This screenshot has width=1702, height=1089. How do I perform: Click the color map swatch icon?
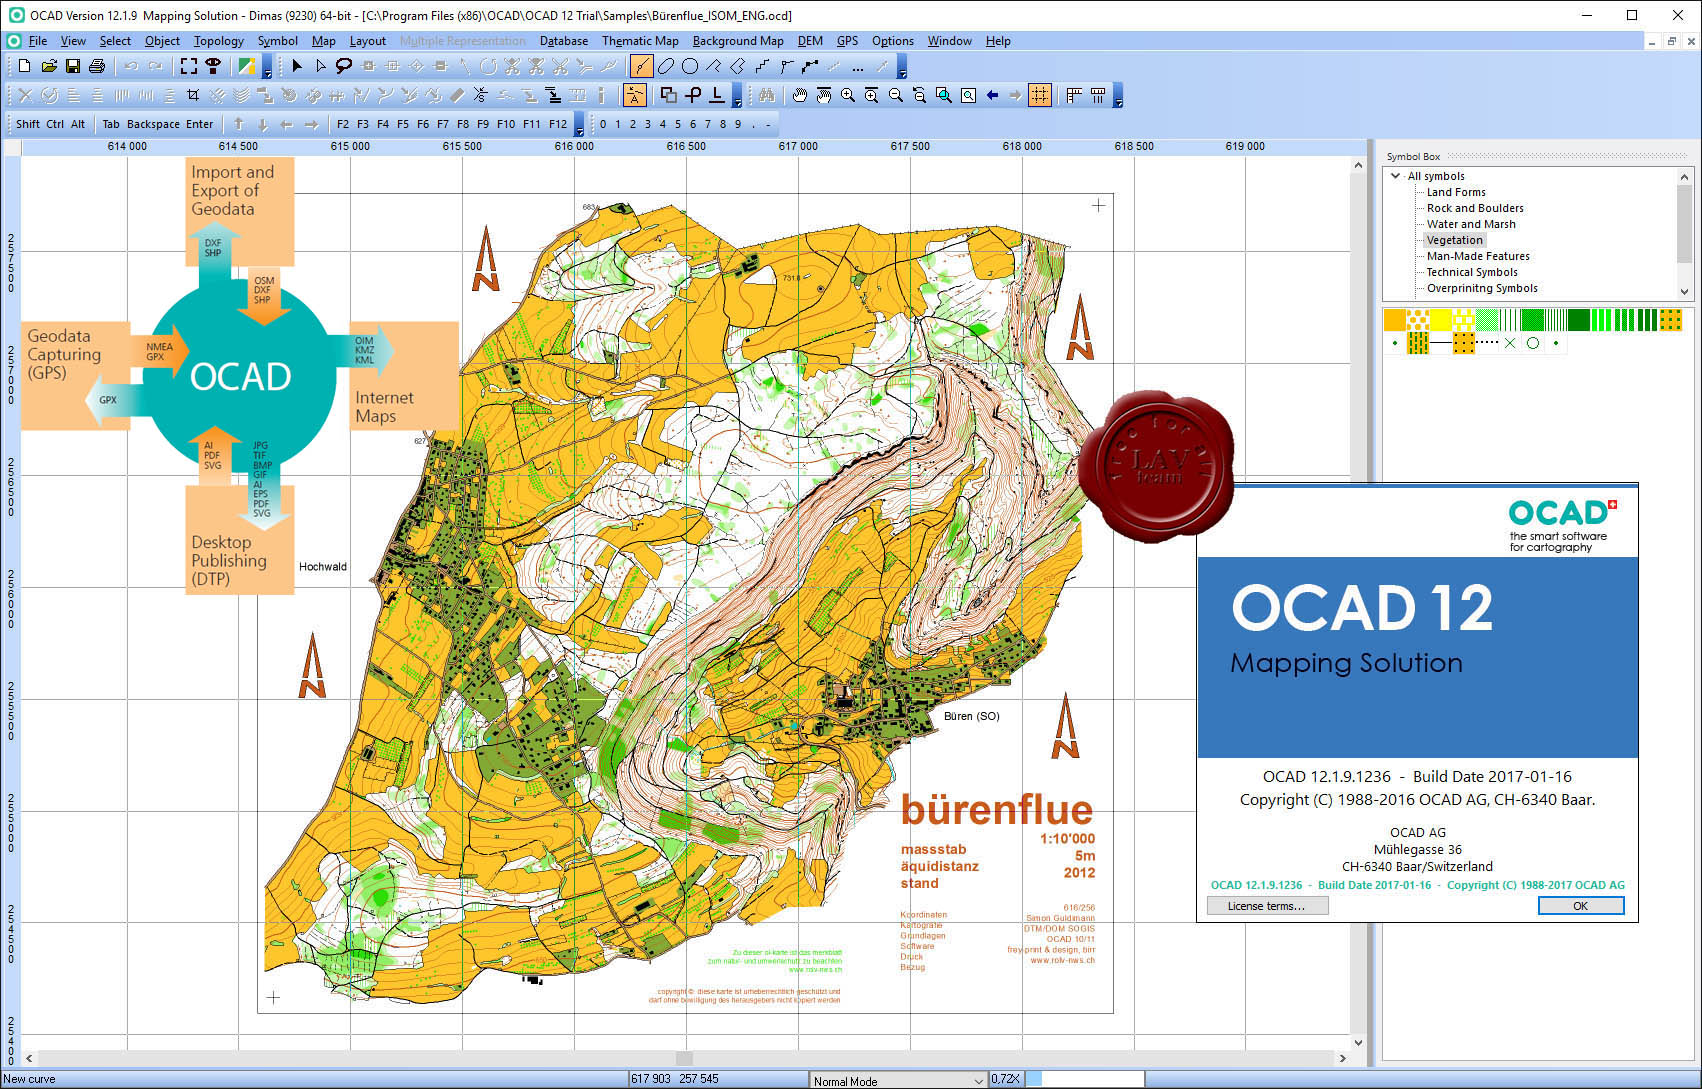tap(245, 66)
